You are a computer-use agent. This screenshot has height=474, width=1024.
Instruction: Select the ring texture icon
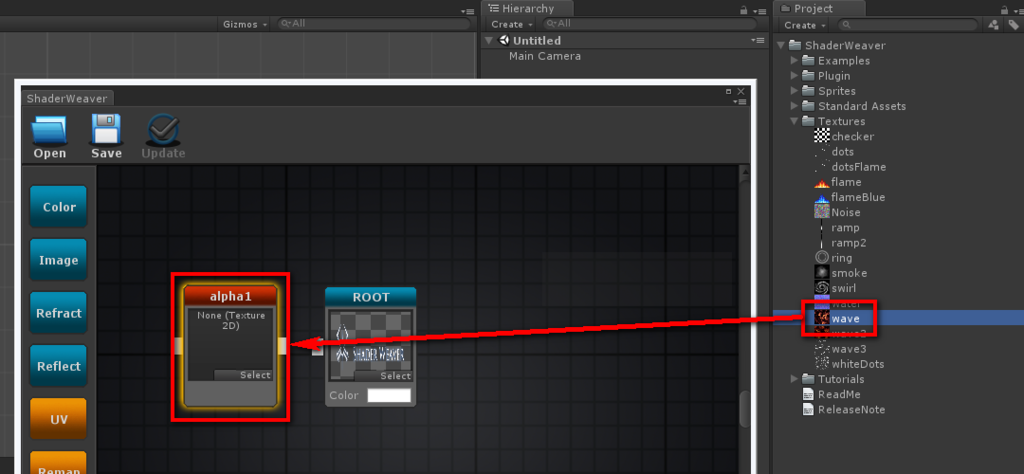[822, 258]
